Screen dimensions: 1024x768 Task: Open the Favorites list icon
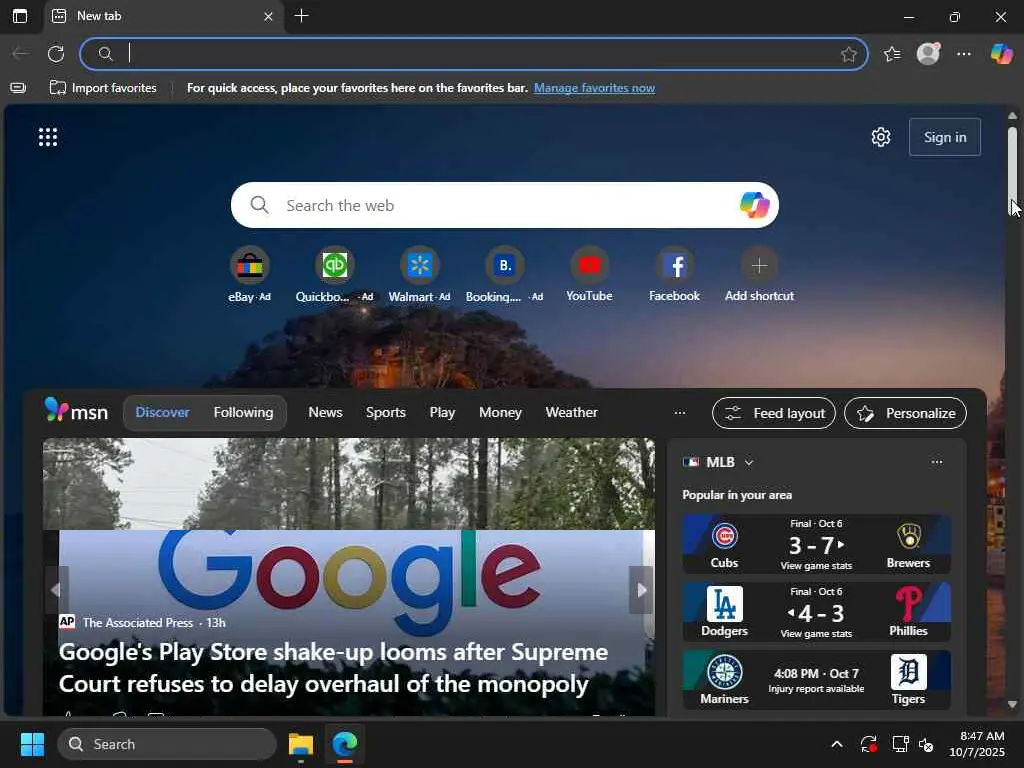(892, 54)
